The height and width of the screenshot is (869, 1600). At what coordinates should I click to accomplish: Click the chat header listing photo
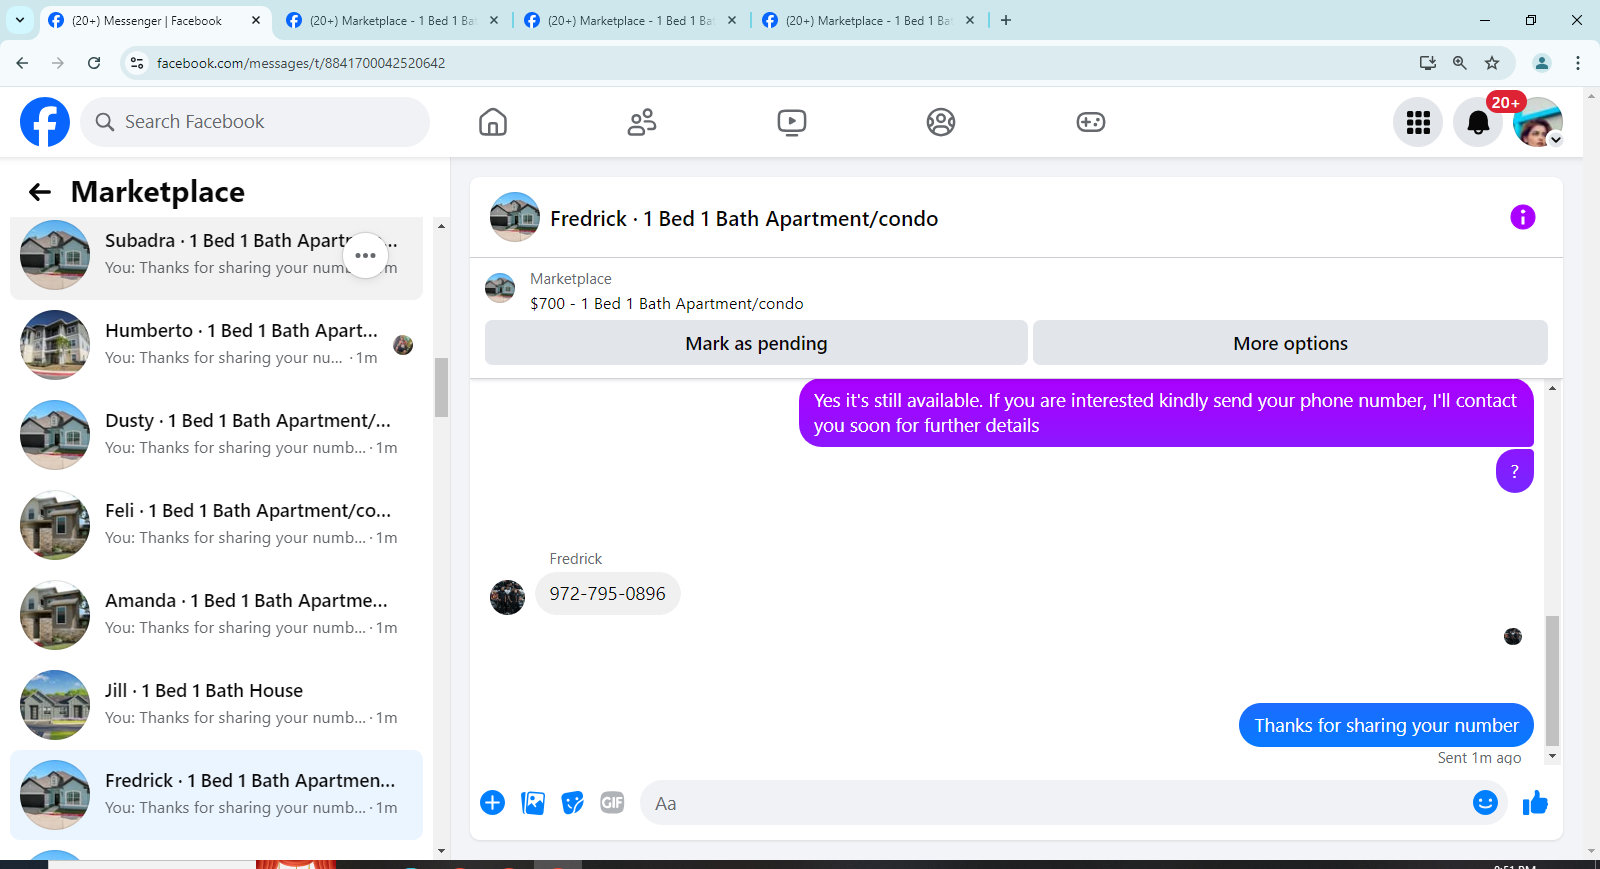[515, 217]
